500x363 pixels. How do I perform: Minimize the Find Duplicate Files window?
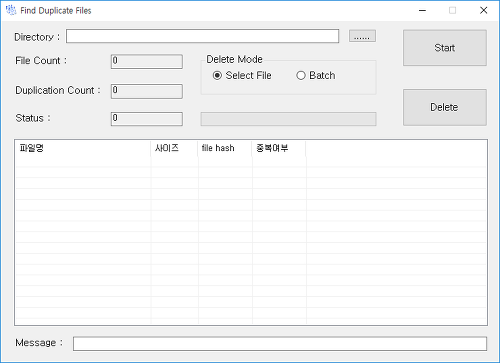[422, 11]
